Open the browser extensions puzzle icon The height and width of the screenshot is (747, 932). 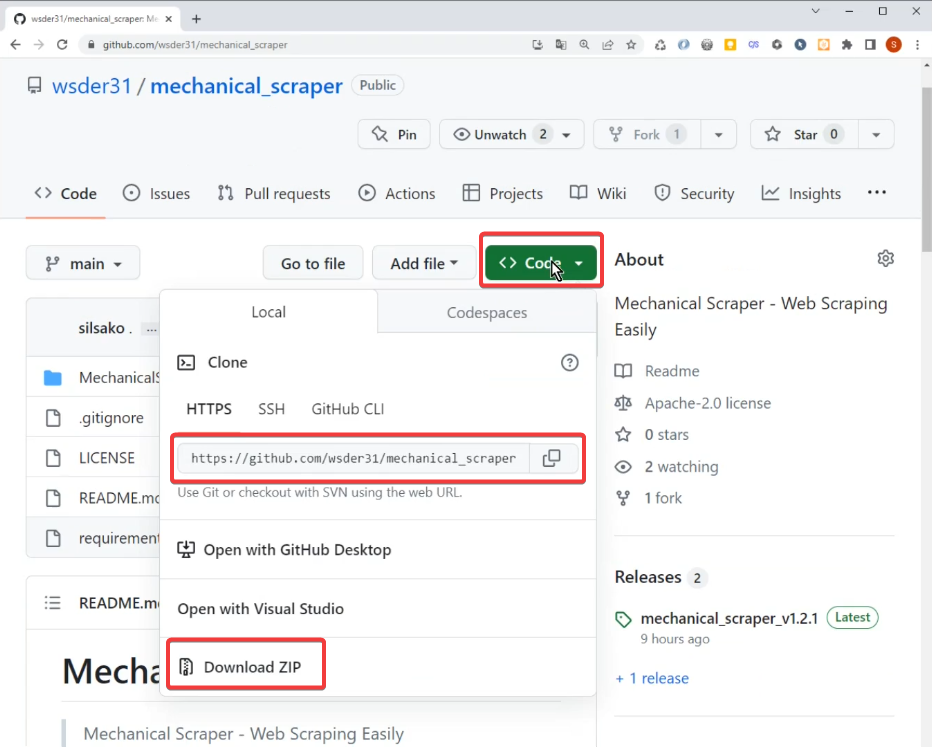[x=847, y=45]
